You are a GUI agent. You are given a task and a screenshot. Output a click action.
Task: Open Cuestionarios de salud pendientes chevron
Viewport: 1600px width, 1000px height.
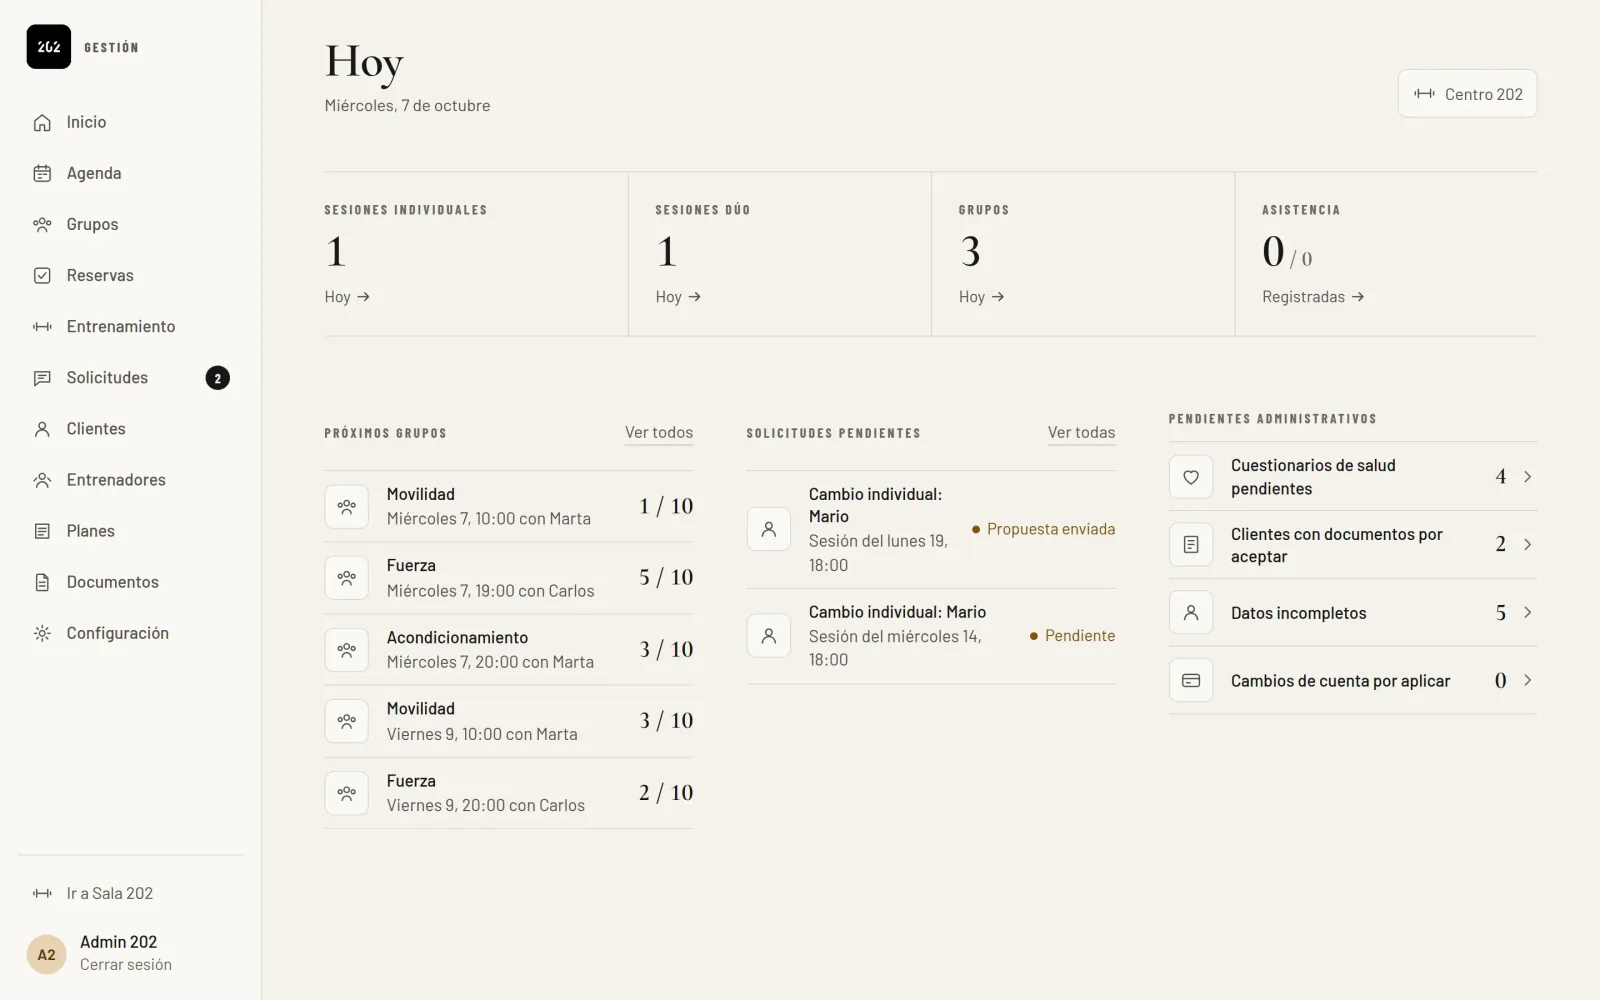1527,477
